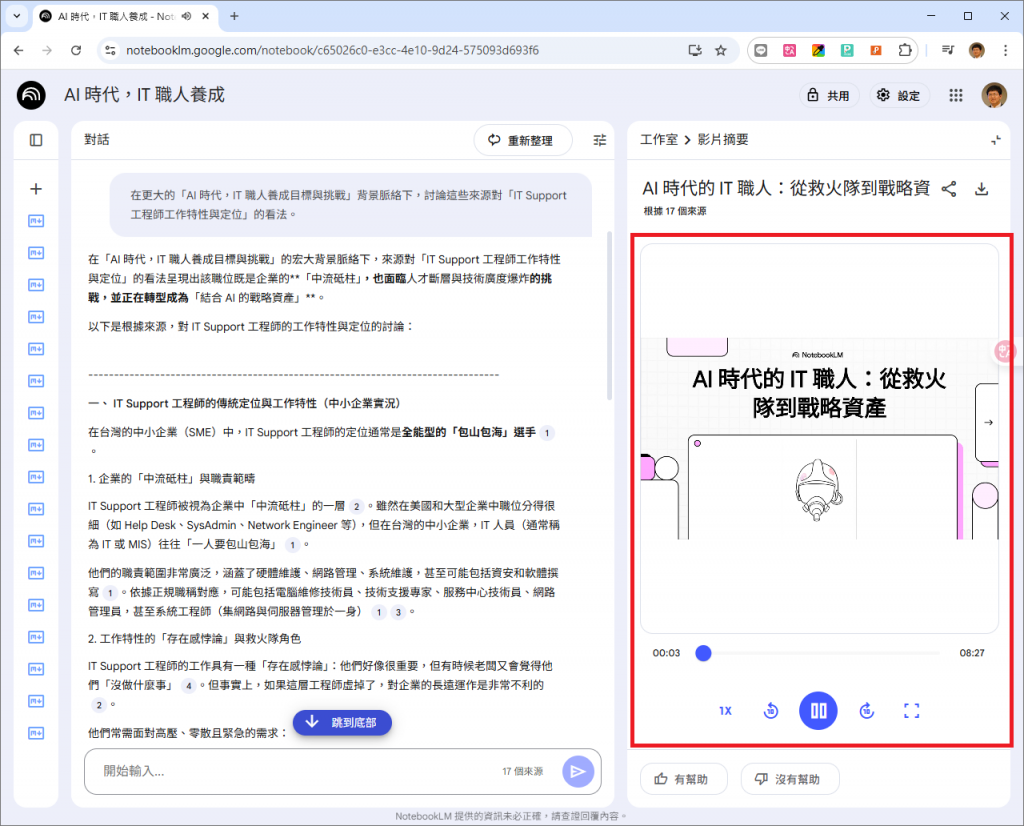Send the chat message arrow button
1024x826 pixels.
pyautogui.click(x=578, y=772)
